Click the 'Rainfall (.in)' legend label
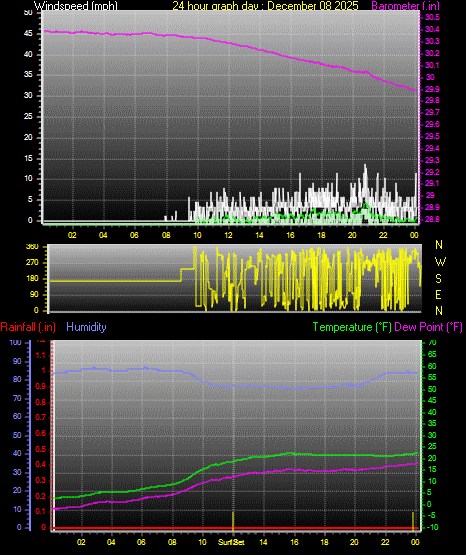The width and height of the screenshot is (466, 555). pos(28,327)
